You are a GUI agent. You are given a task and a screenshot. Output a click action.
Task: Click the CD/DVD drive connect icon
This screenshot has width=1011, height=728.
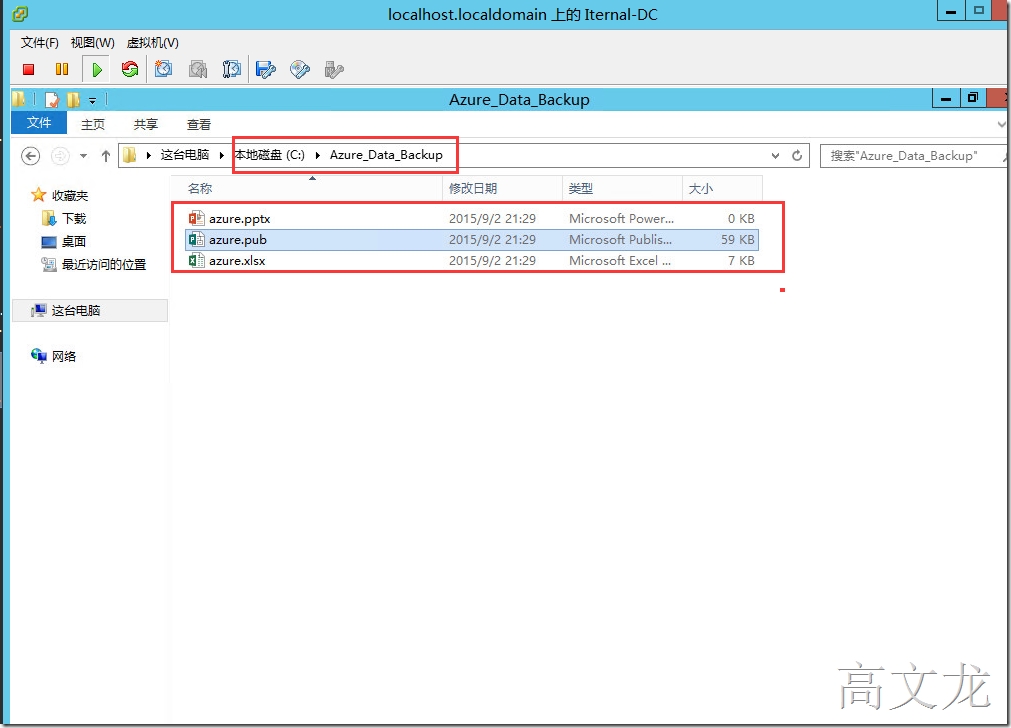point(300,70)
